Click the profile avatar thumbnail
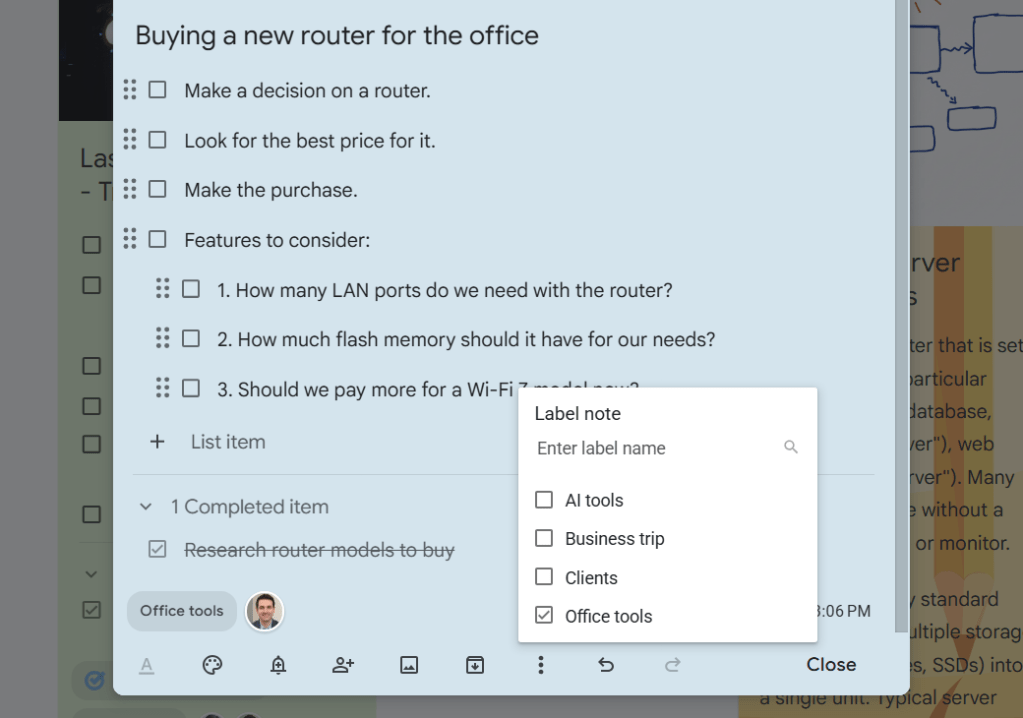1023x718 pixels. [x=264, y=611]
